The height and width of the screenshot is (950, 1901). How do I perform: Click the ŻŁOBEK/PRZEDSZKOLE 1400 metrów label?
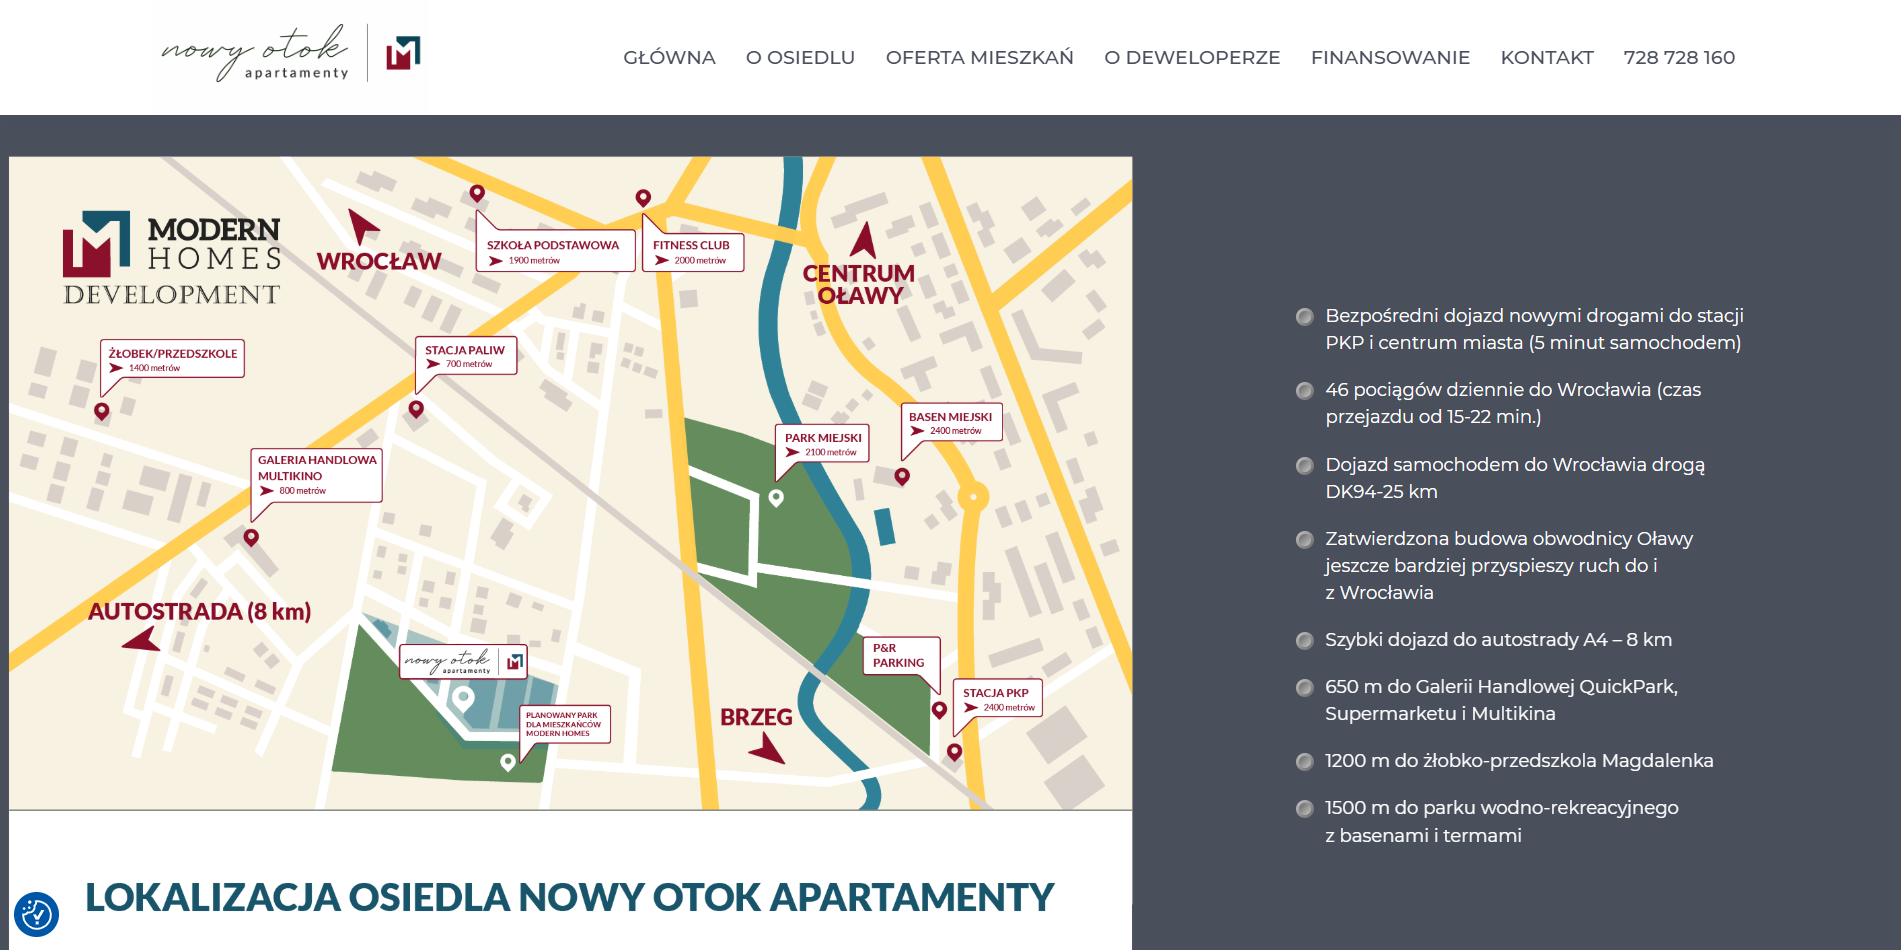pos(172,359)
